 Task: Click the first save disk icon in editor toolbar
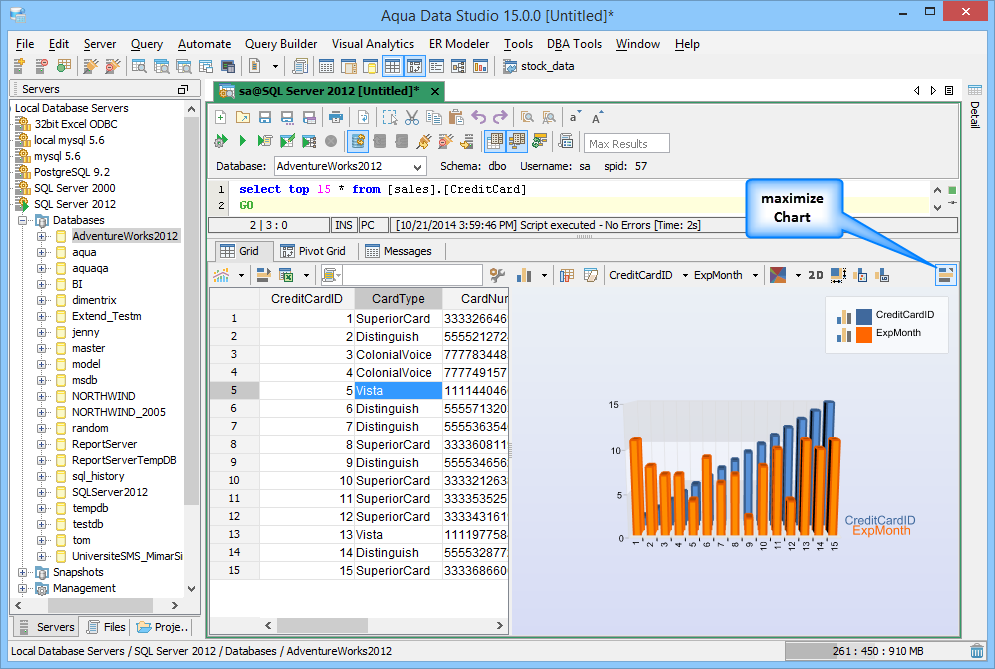pyautogui.click(x=265, y=117)
